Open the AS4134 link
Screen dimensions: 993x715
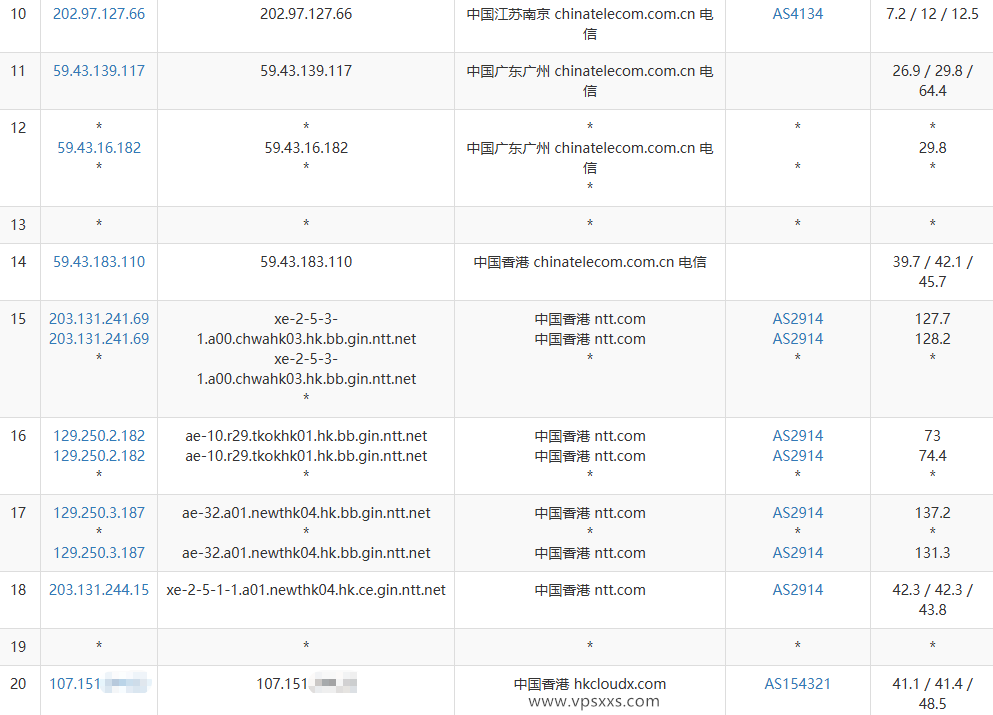[797, 14]
